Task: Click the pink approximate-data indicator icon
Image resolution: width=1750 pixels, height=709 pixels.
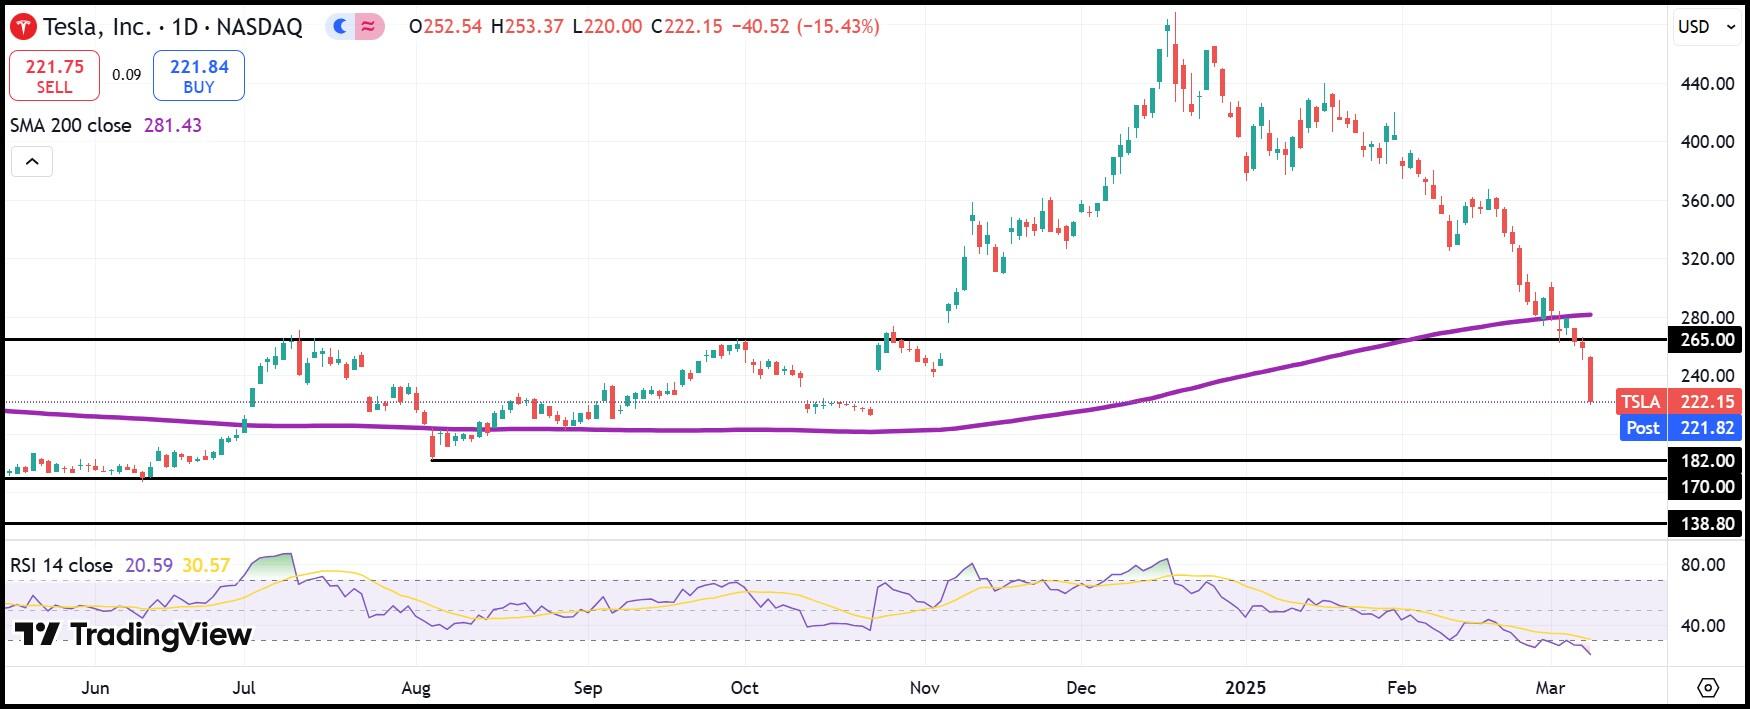Action: tap(368, 27)
